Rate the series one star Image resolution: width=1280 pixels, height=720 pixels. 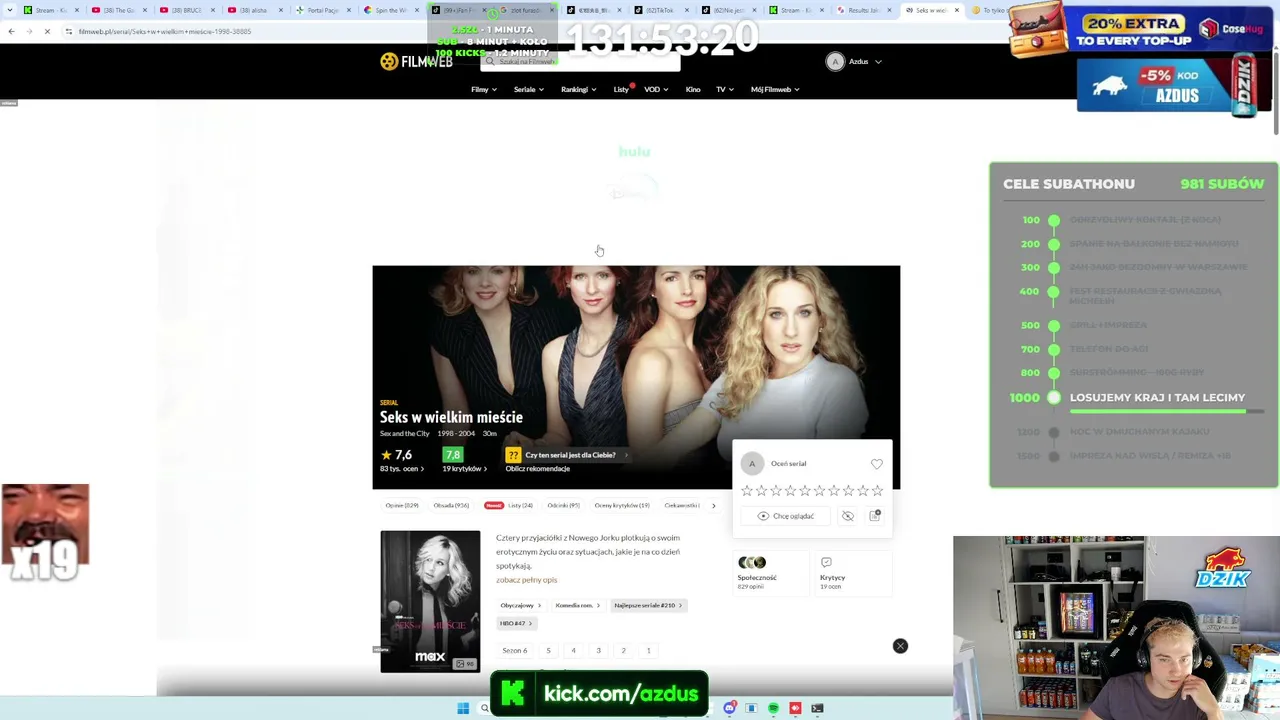[x=747, y=491]
